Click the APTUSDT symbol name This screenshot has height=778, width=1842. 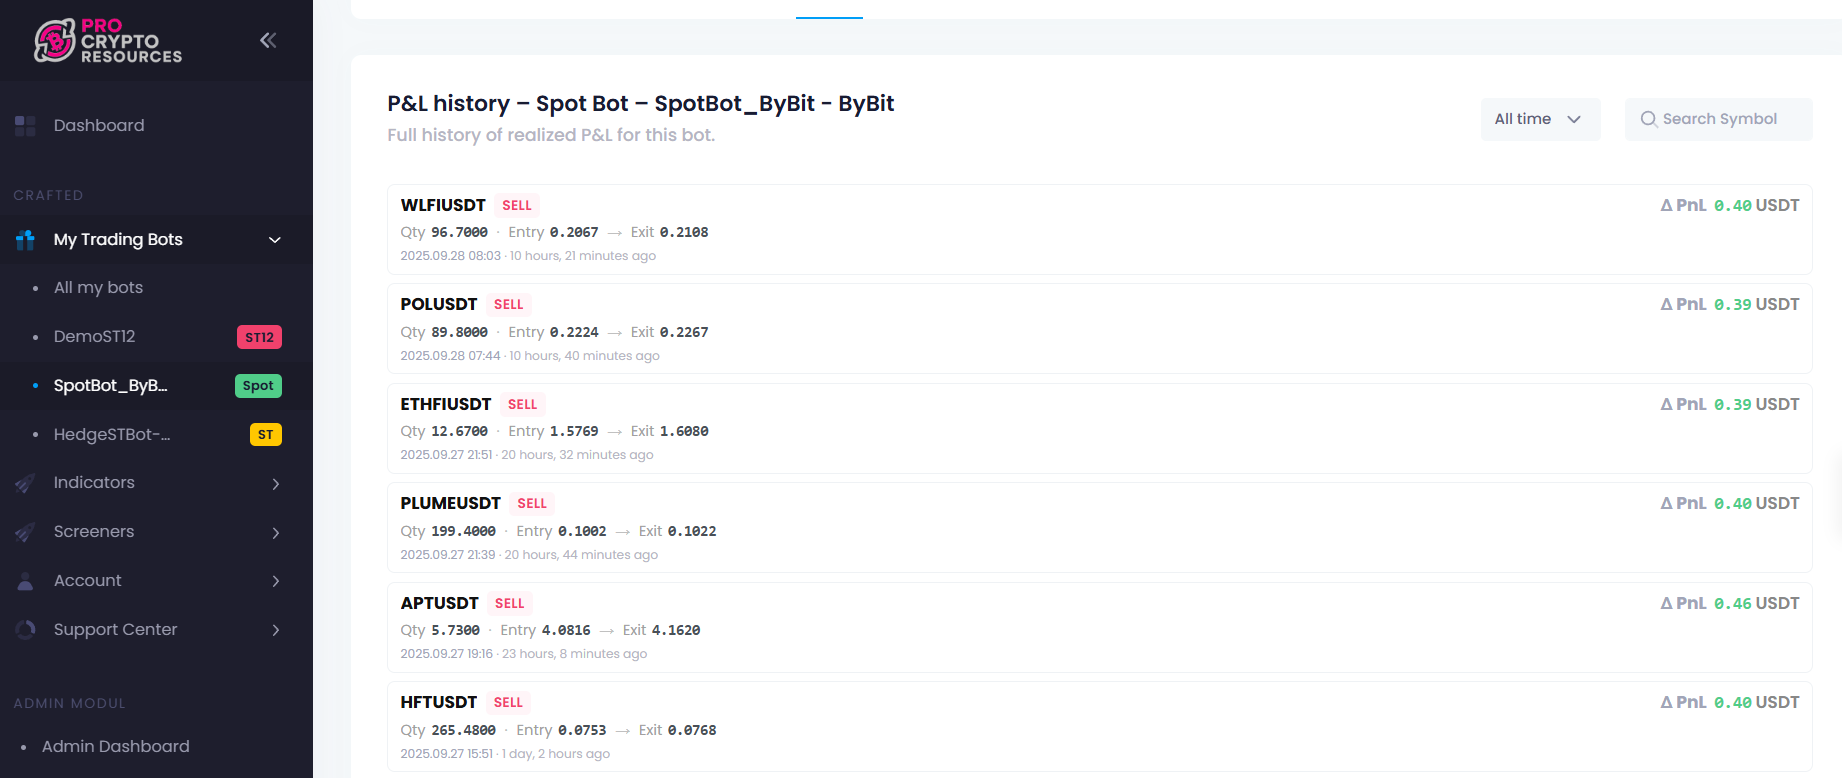[x=439, y=603]
